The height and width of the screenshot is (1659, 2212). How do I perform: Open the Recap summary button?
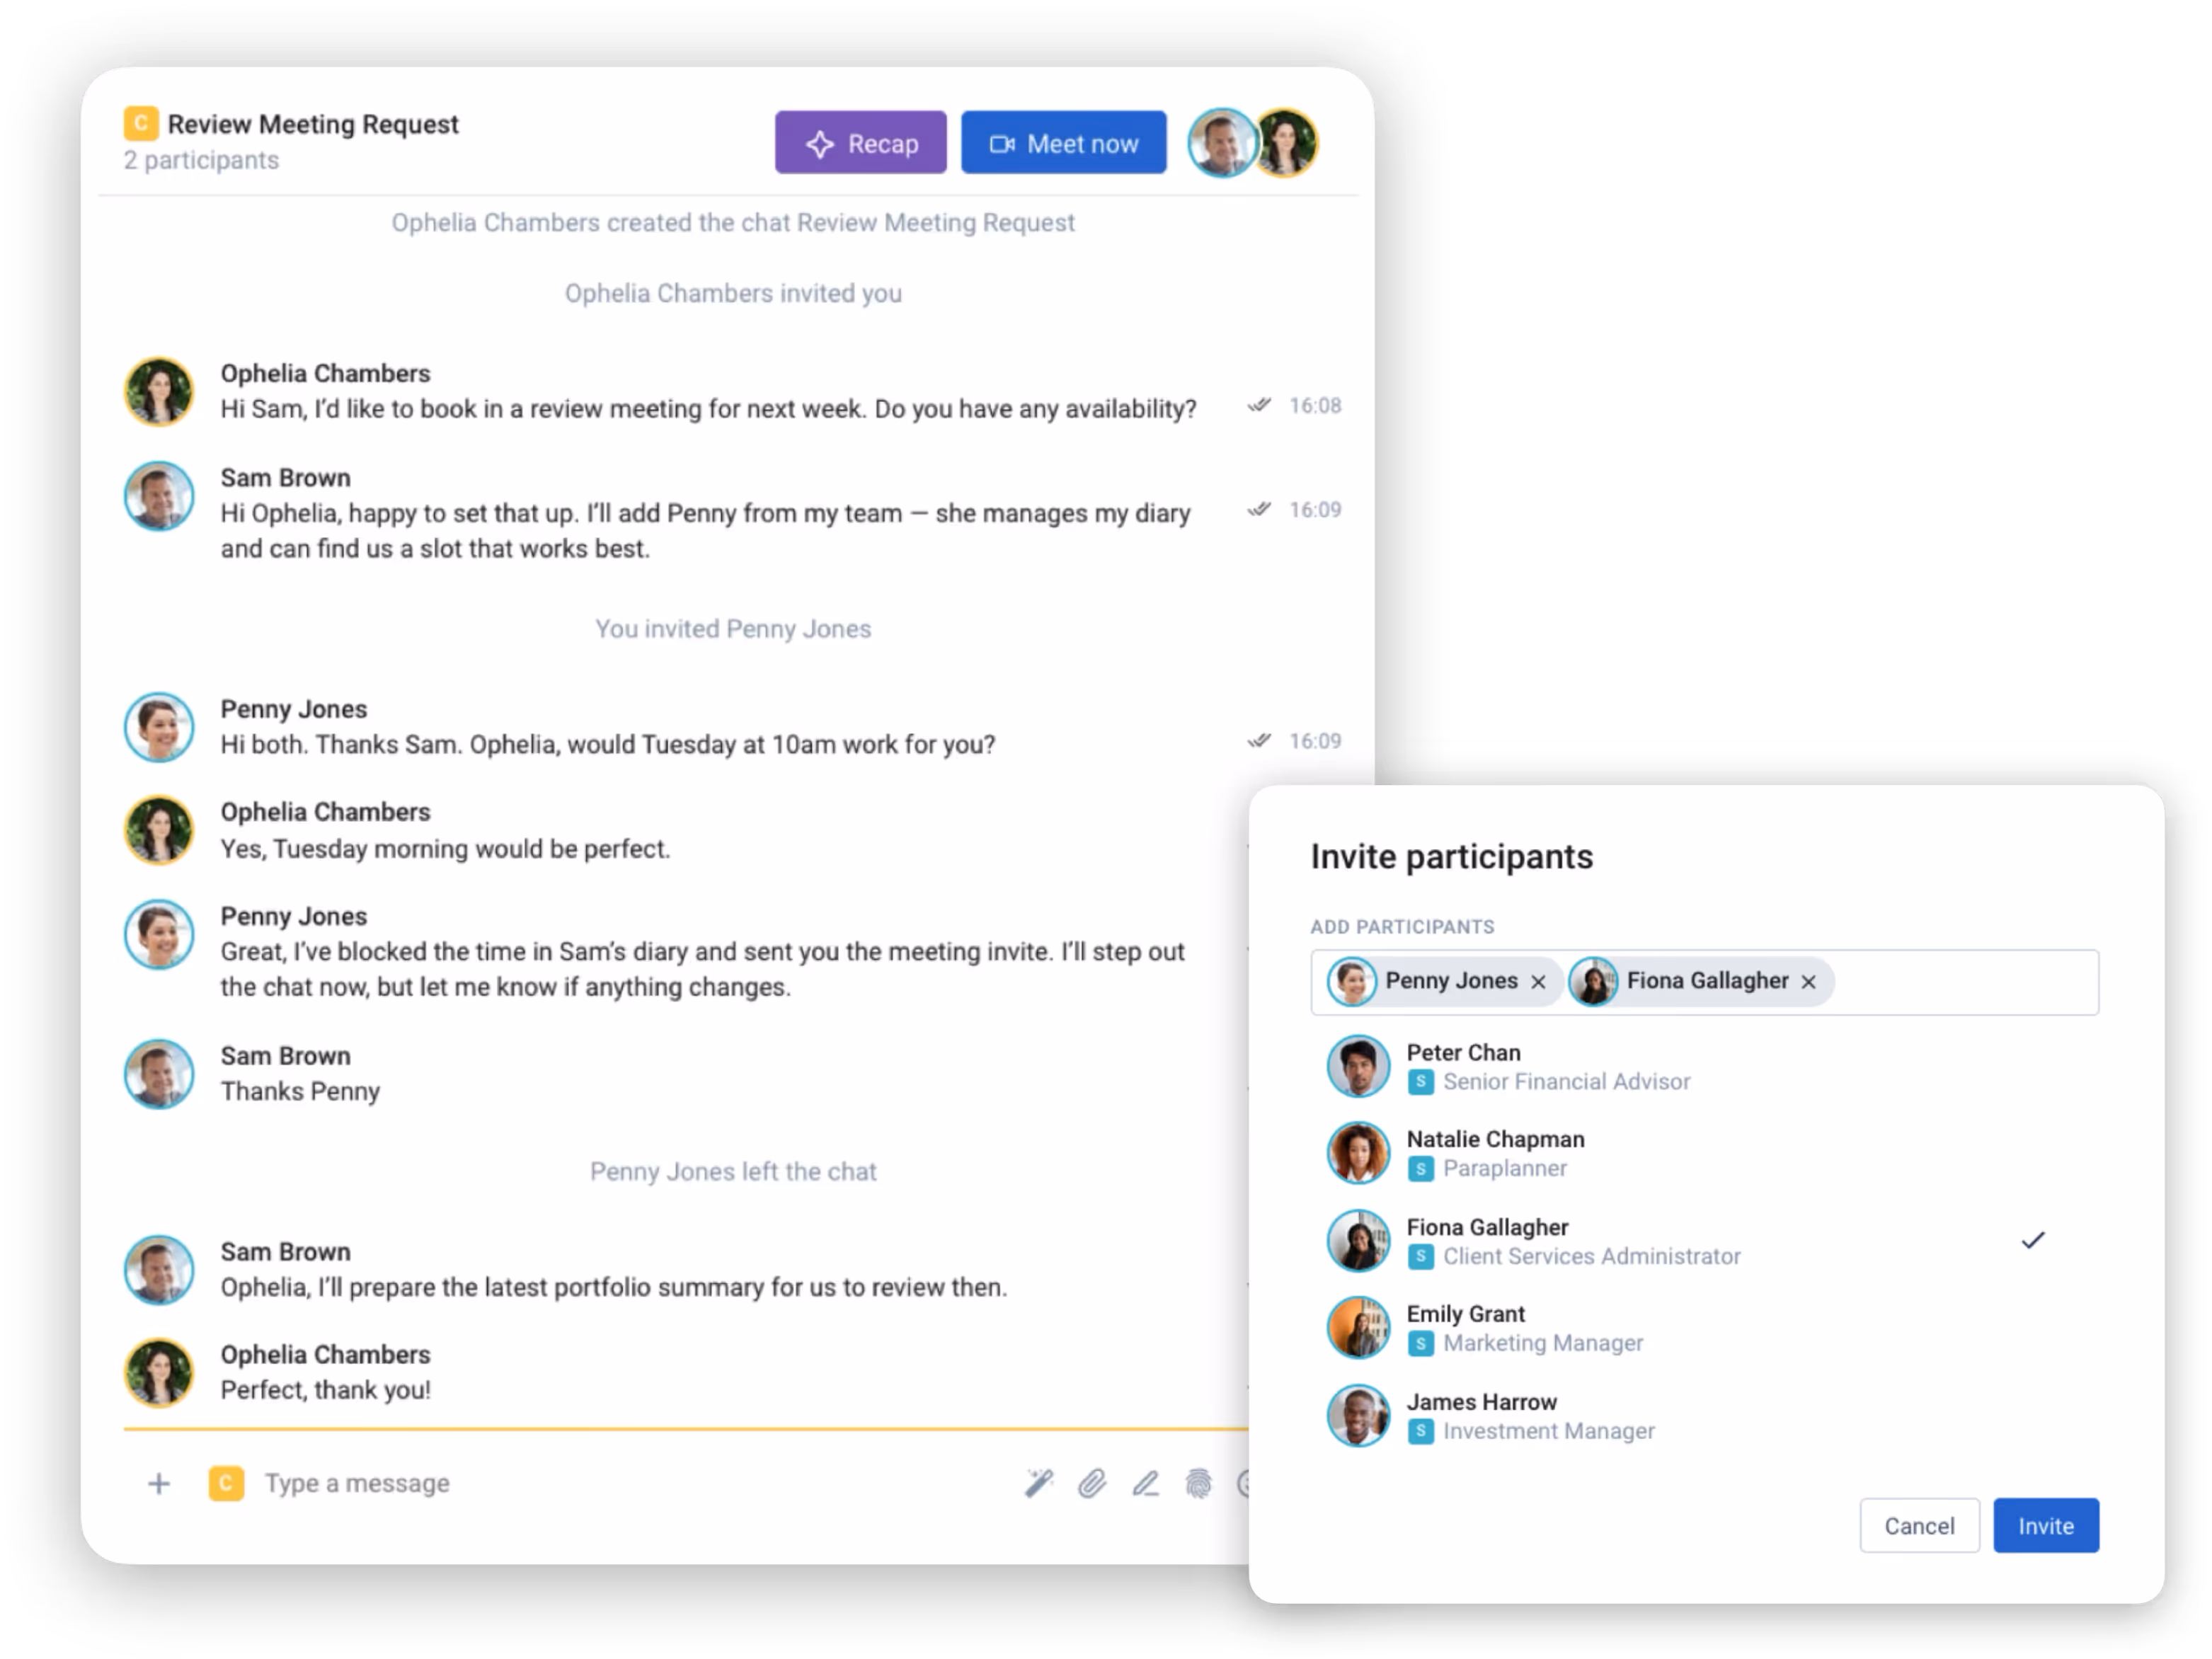pyautogui.click(x=860, y=143)
